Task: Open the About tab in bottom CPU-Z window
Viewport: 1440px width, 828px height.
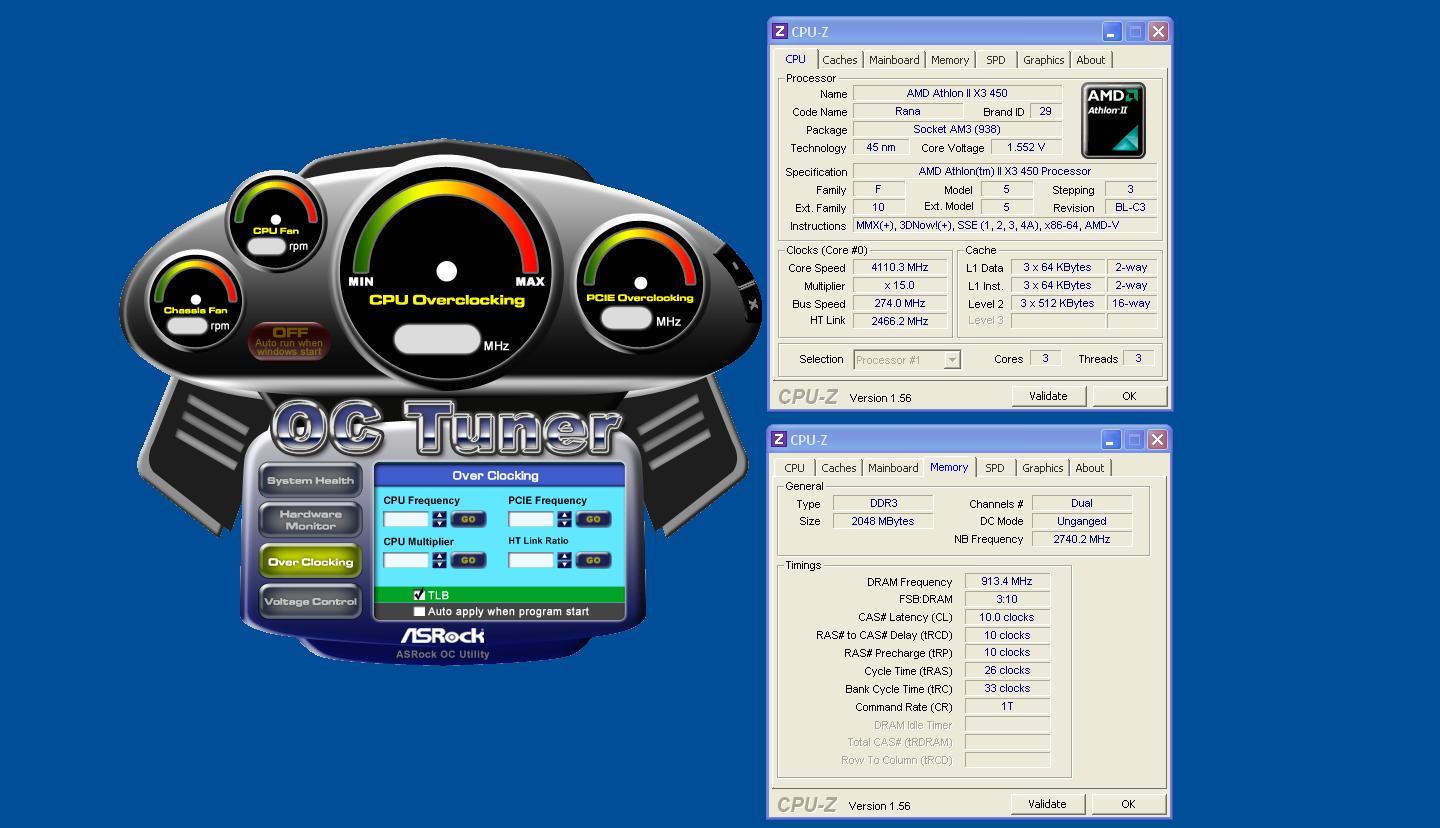Action: coord(1090,468)
